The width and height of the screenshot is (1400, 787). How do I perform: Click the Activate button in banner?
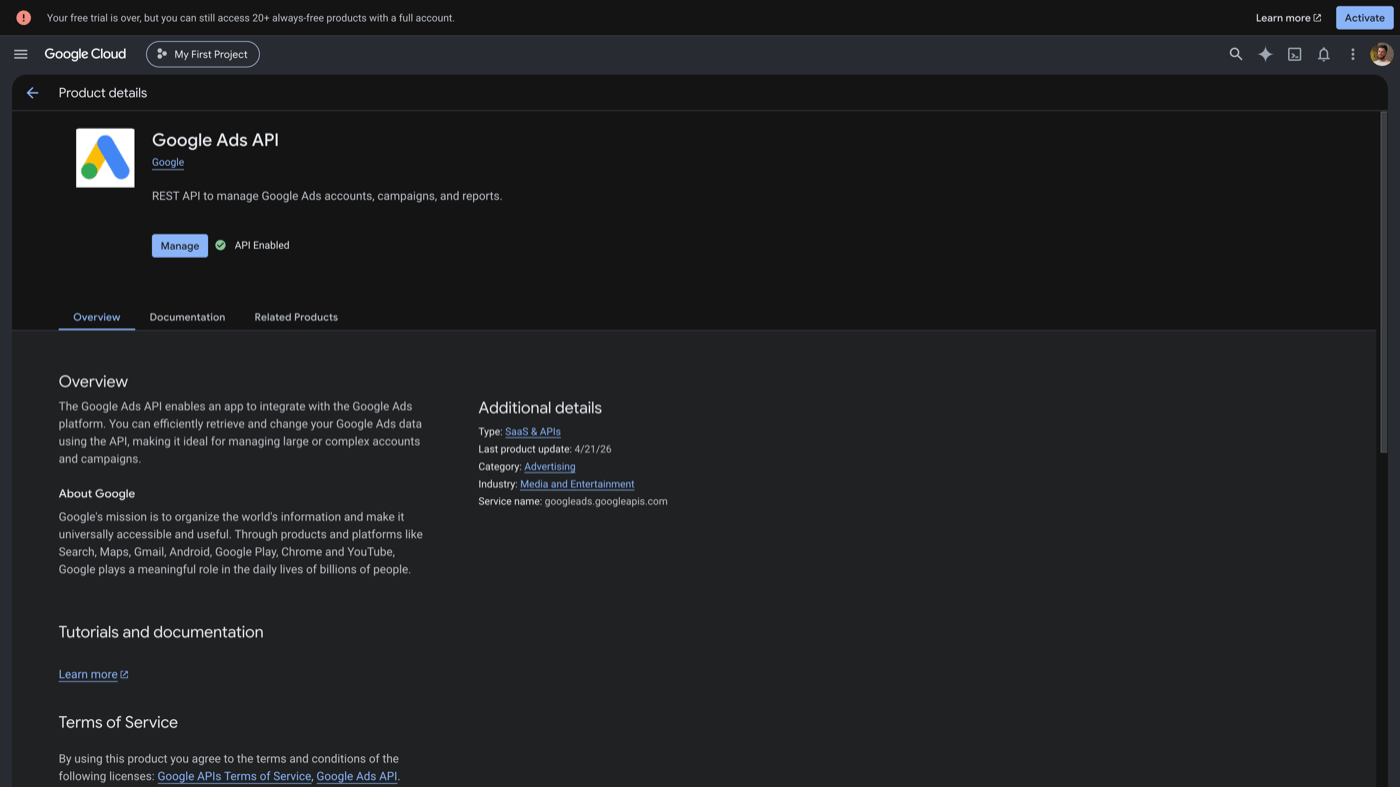pos(1364,18)
